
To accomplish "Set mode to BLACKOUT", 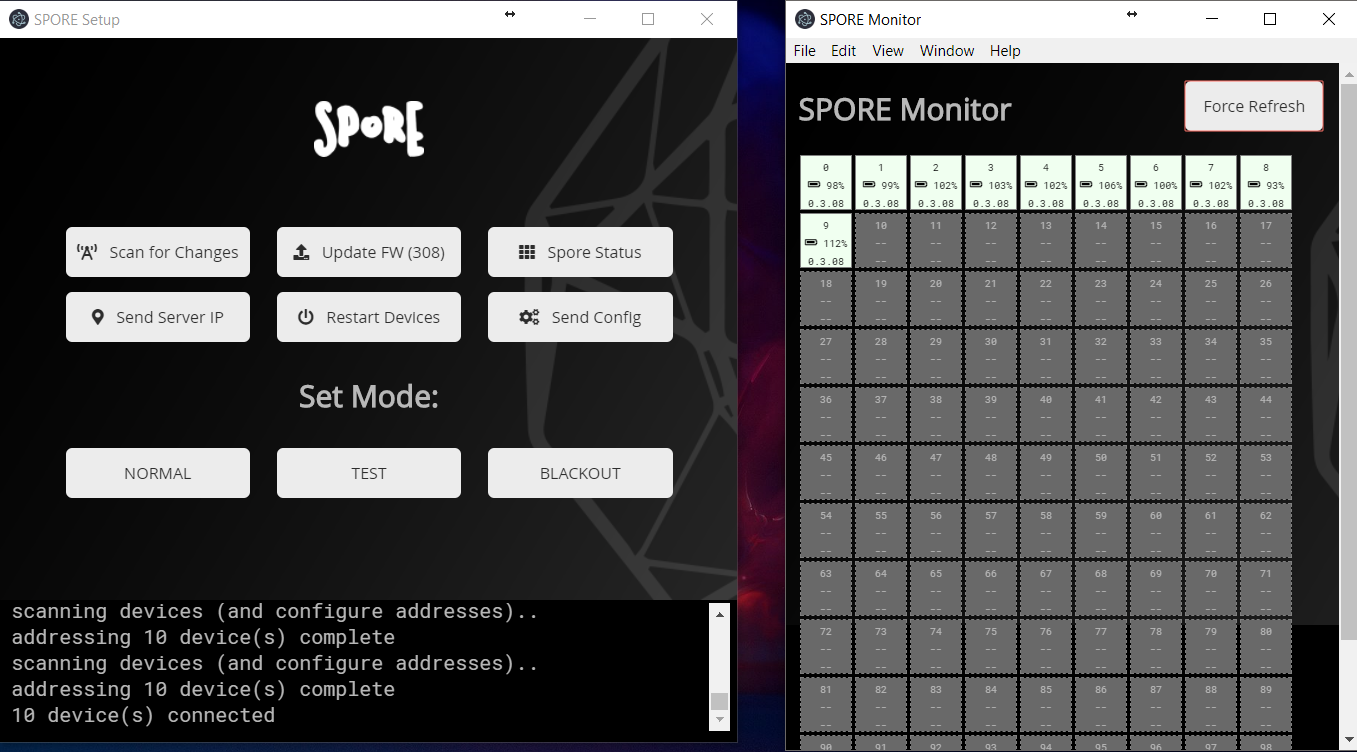I will click(x=580, y=473).
